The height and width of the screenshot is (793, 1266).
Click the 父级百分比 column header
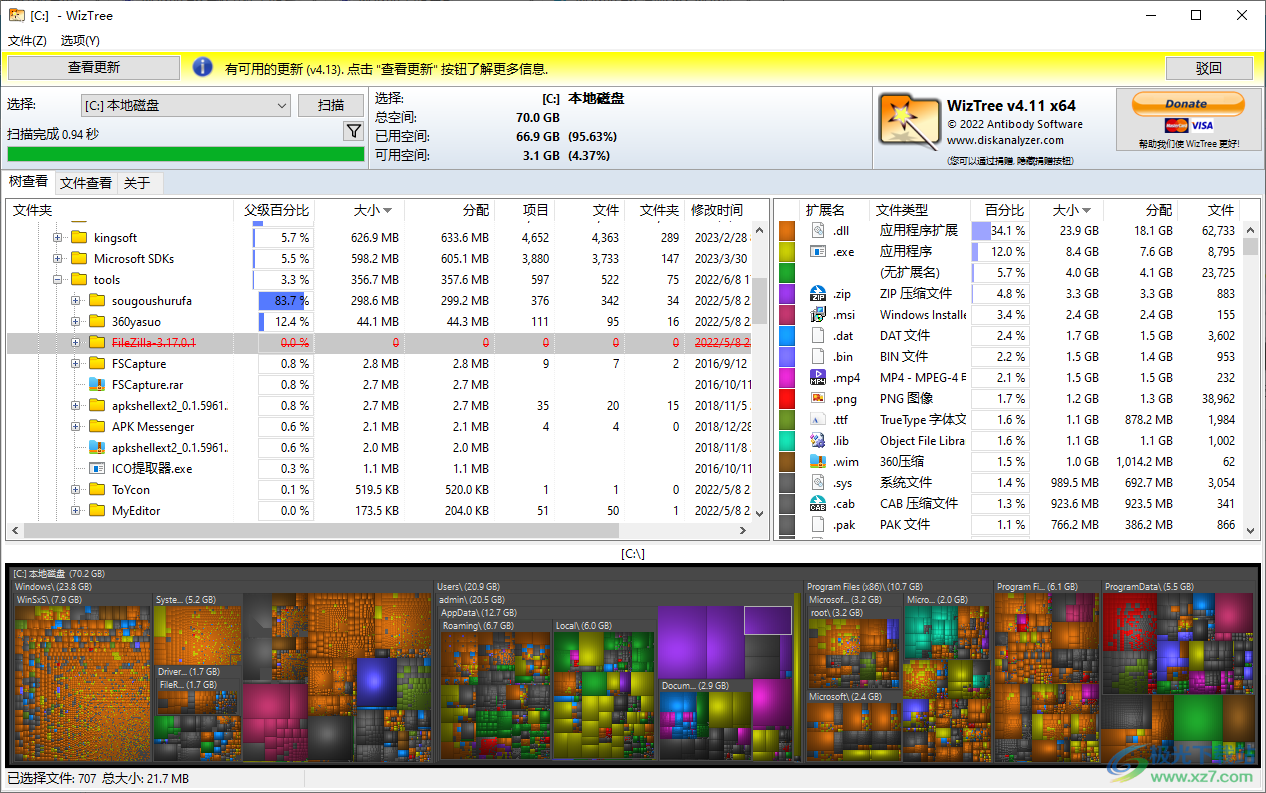(276, 210)
